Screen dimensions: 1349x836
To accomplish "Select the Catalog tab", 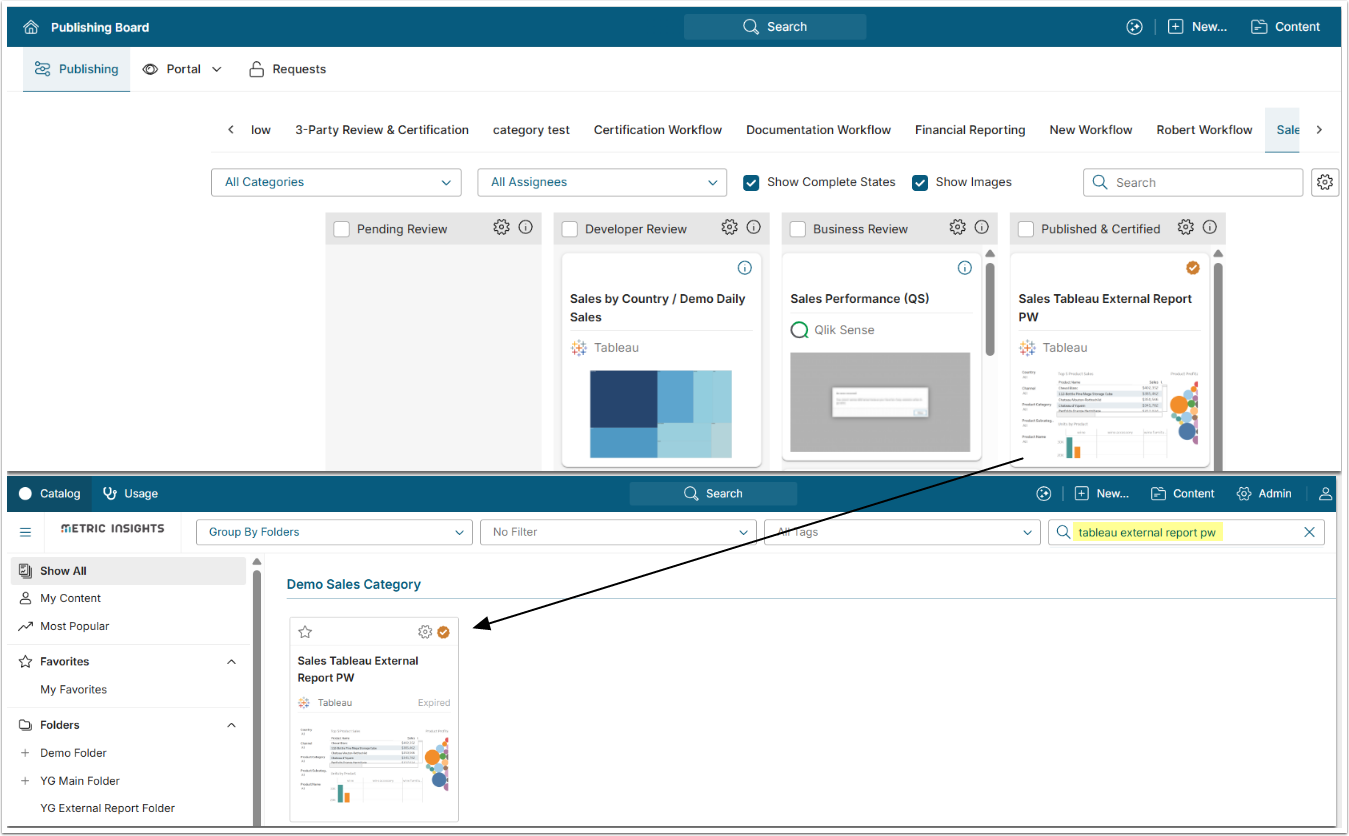I will [x=50, y=493].
